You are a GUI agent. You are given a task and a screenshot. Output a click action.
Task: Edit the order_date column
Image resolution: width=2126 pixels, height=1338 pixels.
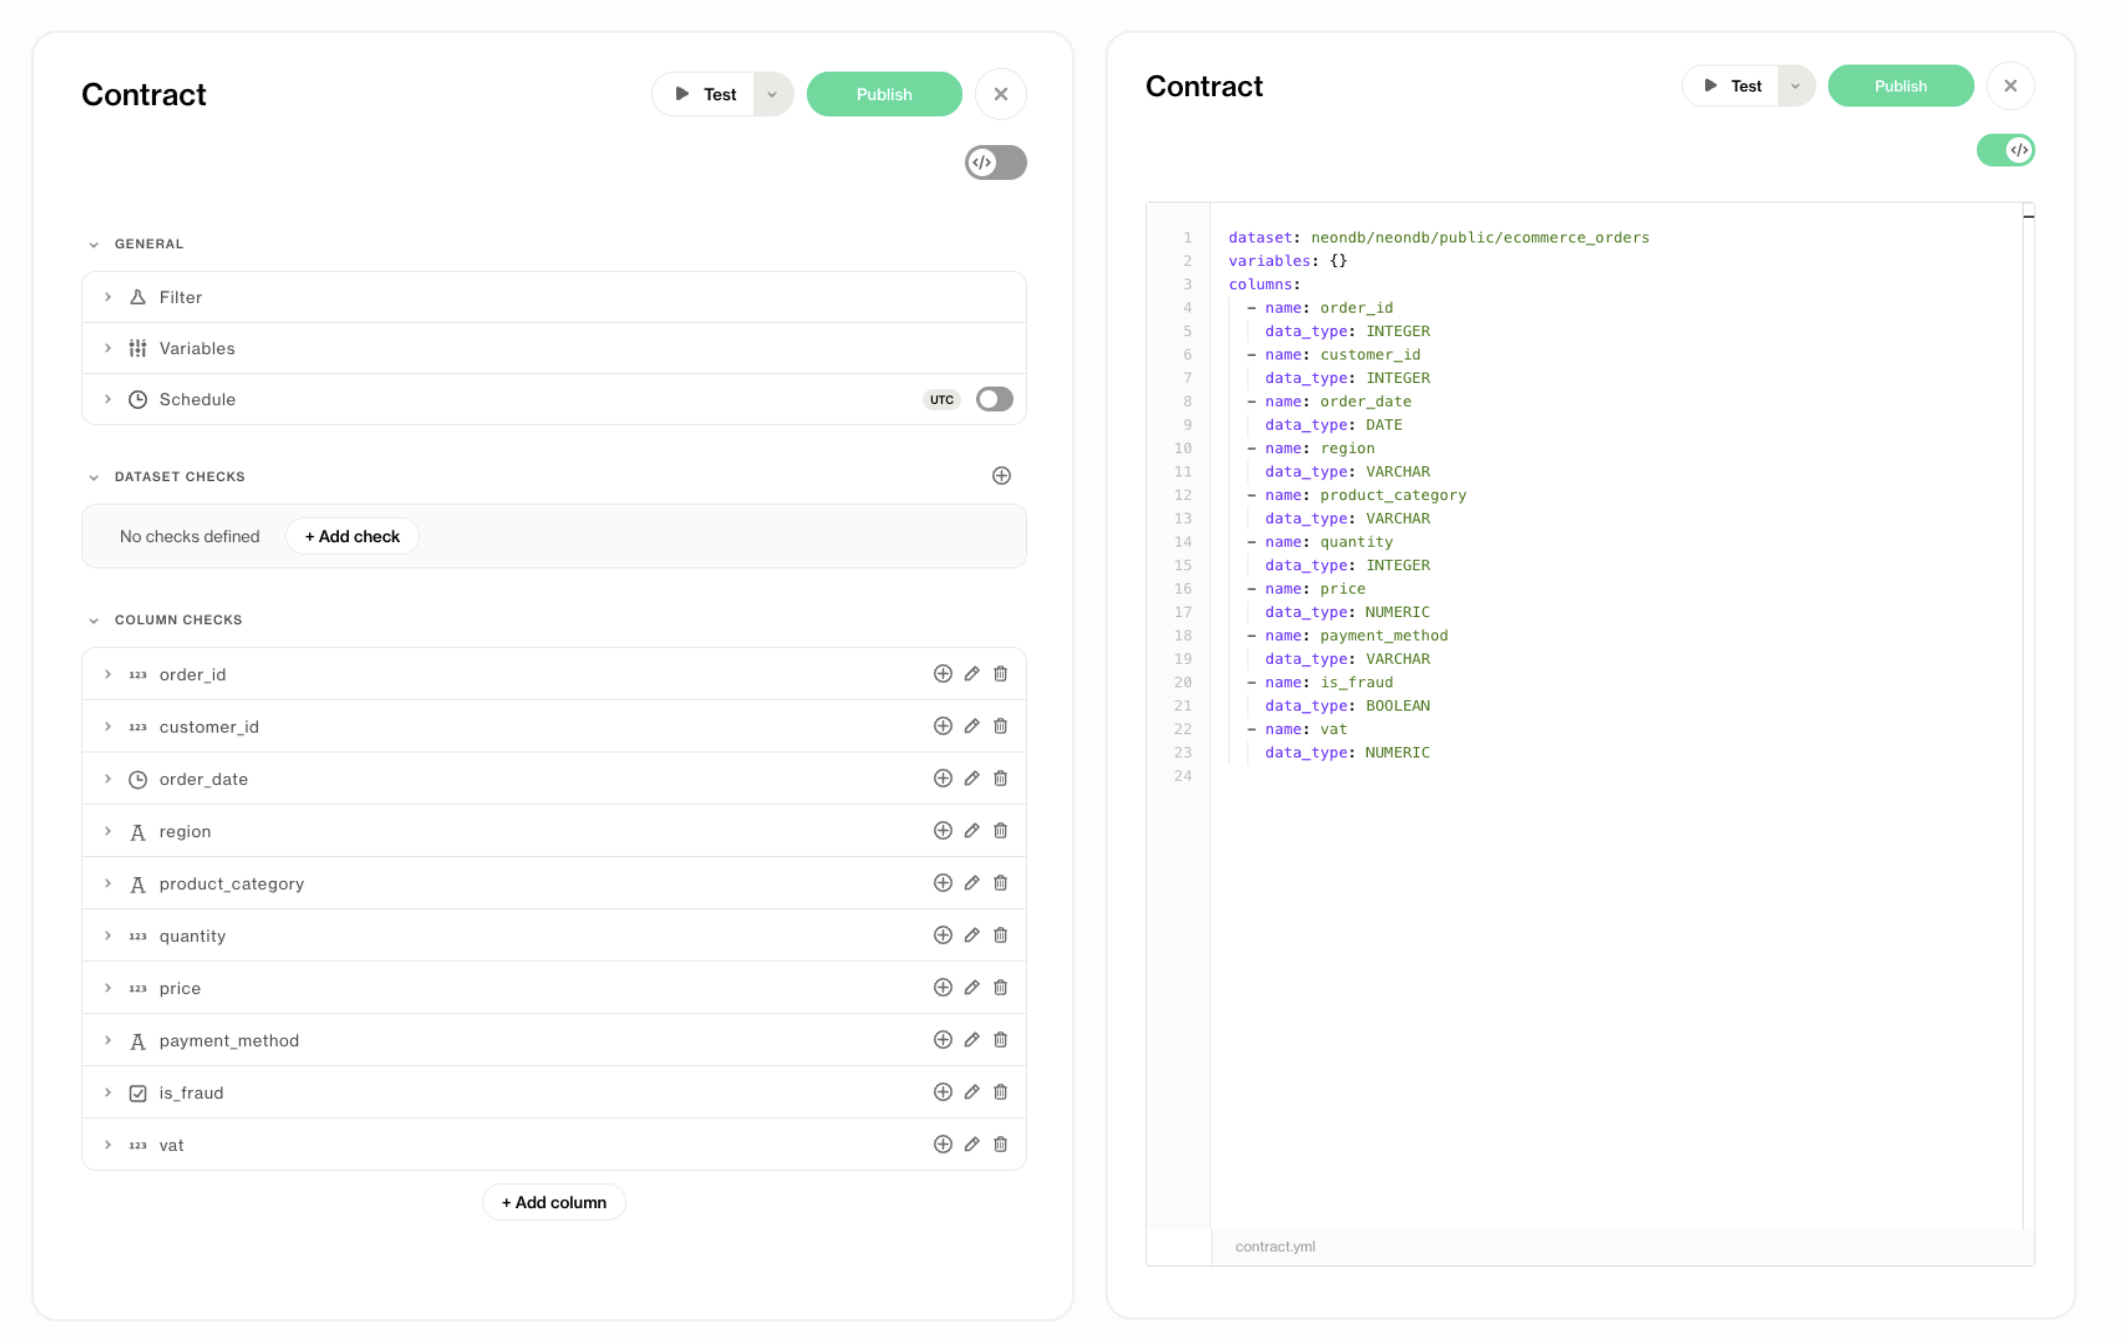click(x=971, y=778)
